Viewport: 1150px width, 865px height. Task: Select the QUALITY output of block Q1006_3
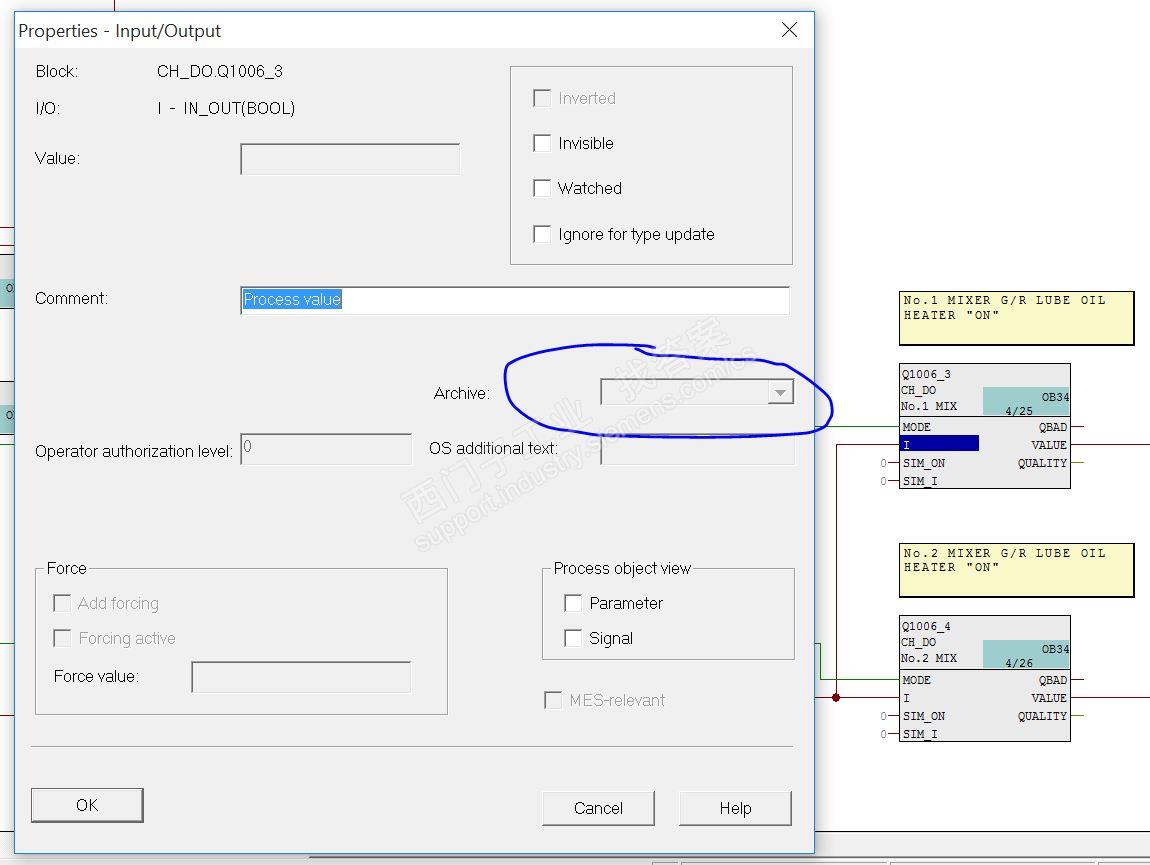[x=1042, y=463]
